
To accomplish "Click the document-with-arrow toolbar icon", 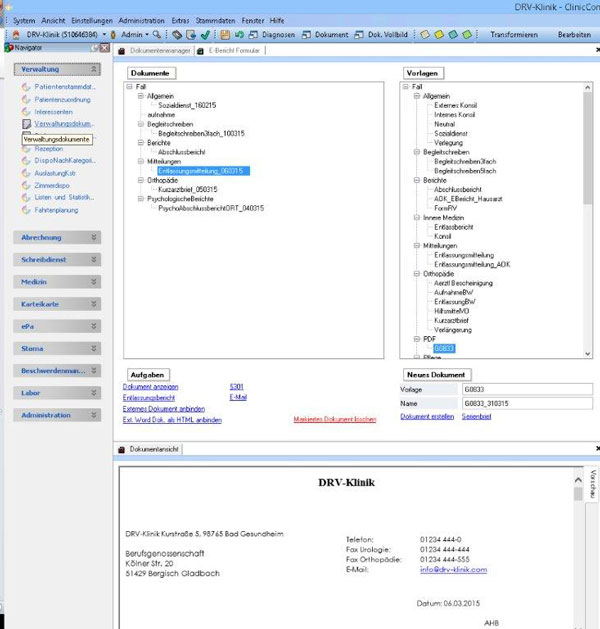I will point(191,35).
